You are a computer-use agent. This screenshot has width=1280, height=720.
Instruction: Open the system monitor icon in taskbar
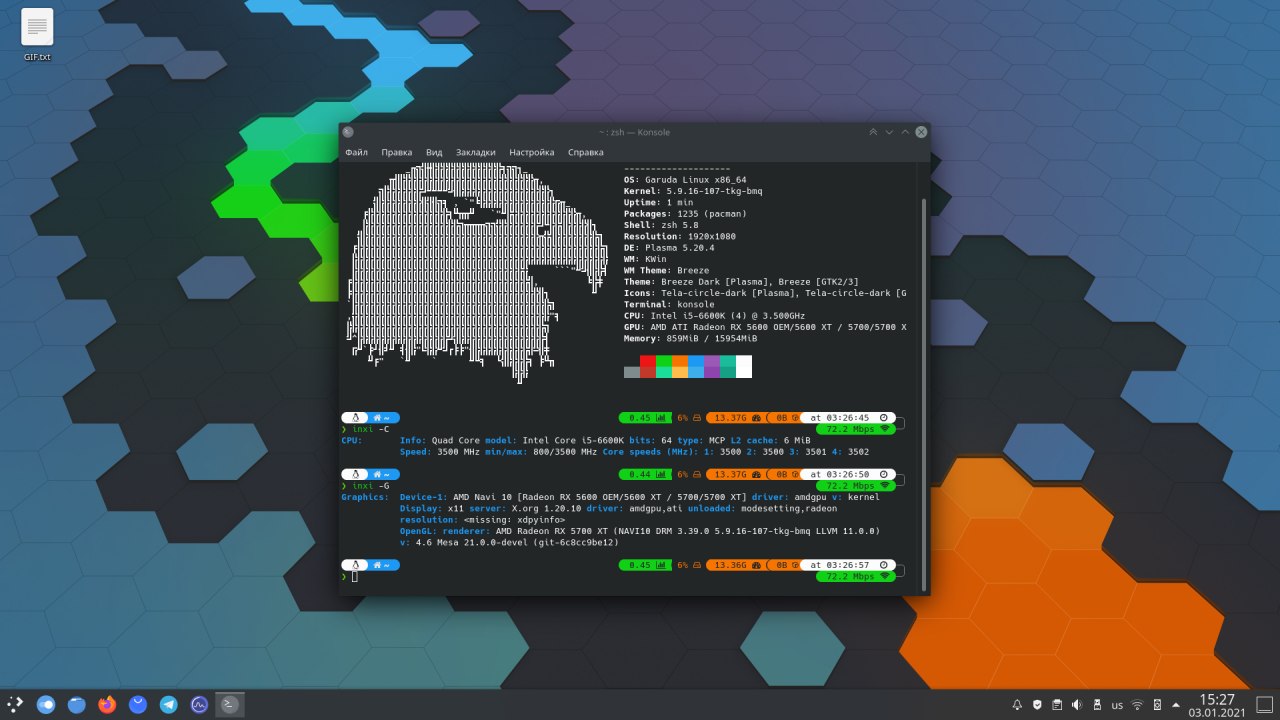click(199, 705)
